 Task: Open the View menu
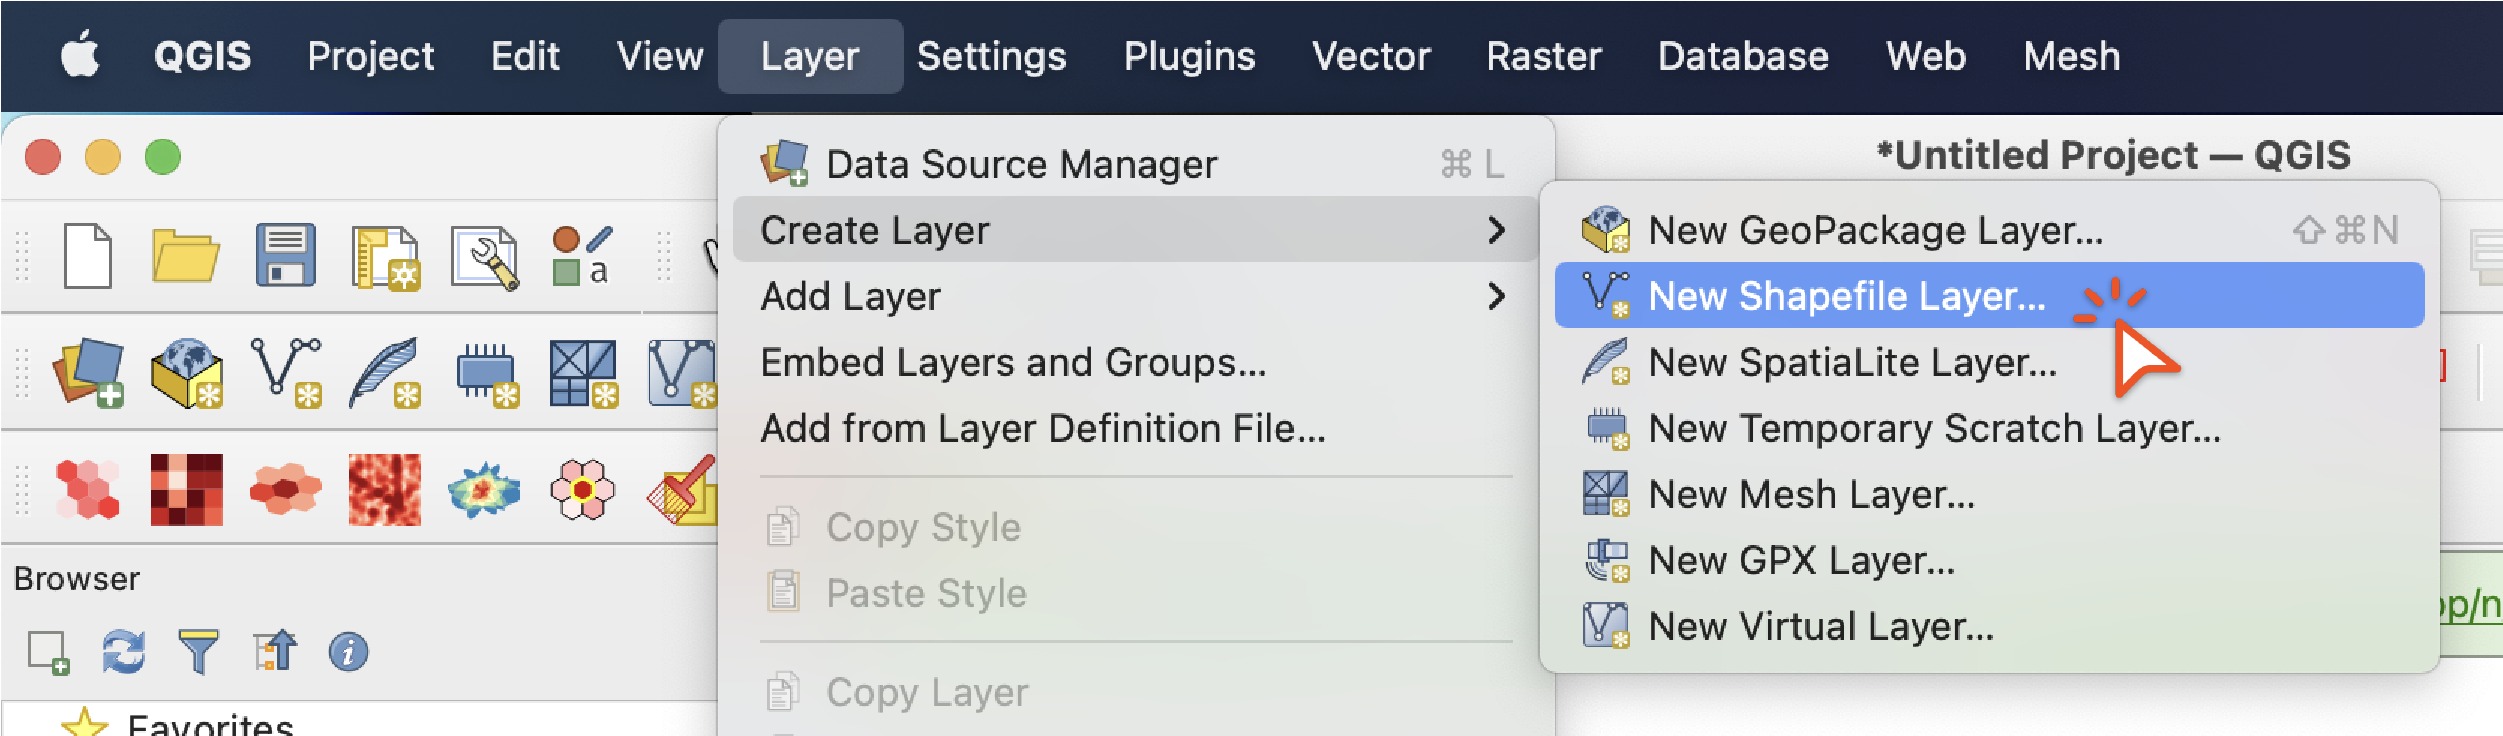[x=660, y=56]
